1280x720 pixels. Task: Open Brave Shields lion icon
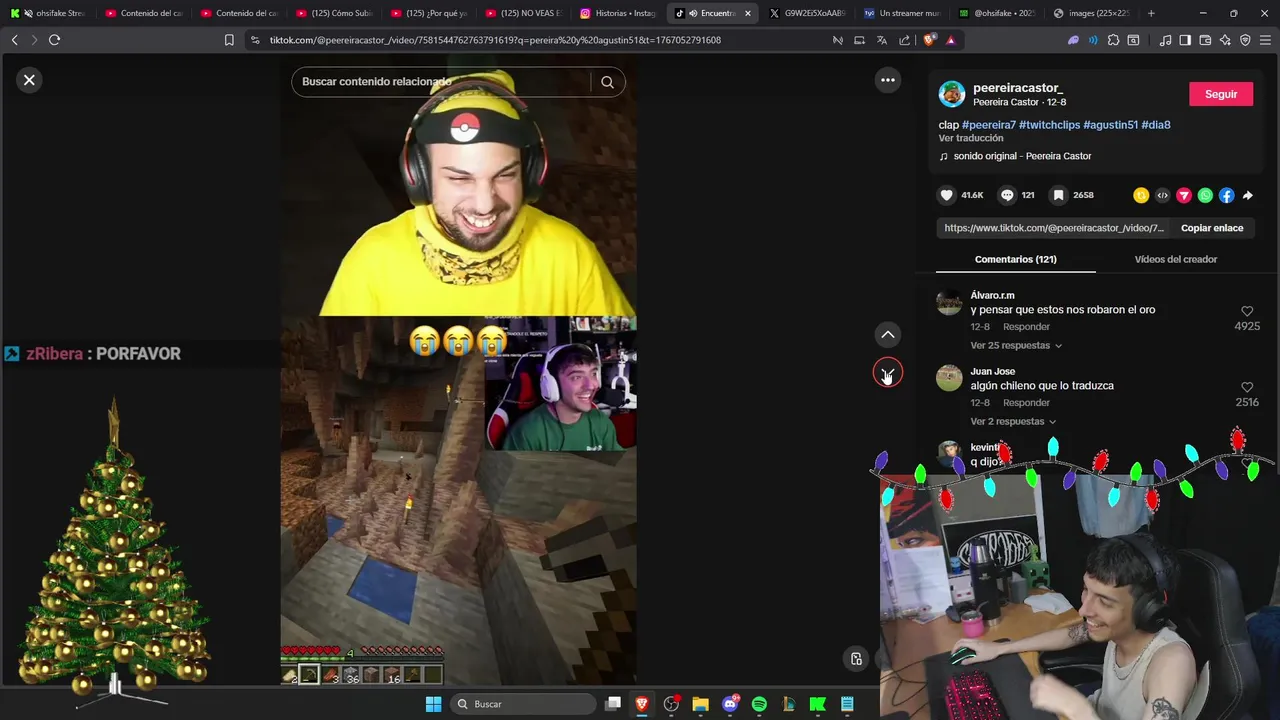pos(930,40)
